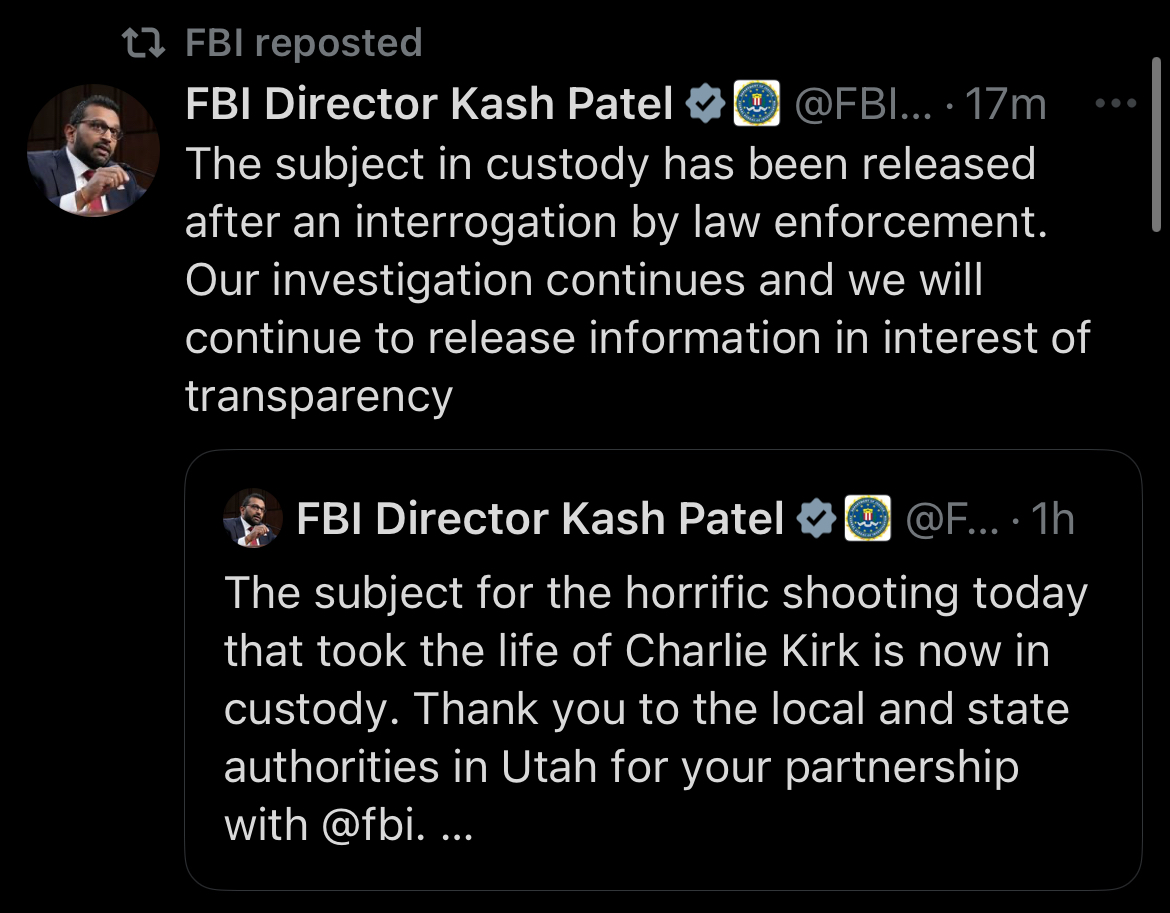
Task: Open Kash Patel's large profile avatar
Action: click(x=92, y=151)
